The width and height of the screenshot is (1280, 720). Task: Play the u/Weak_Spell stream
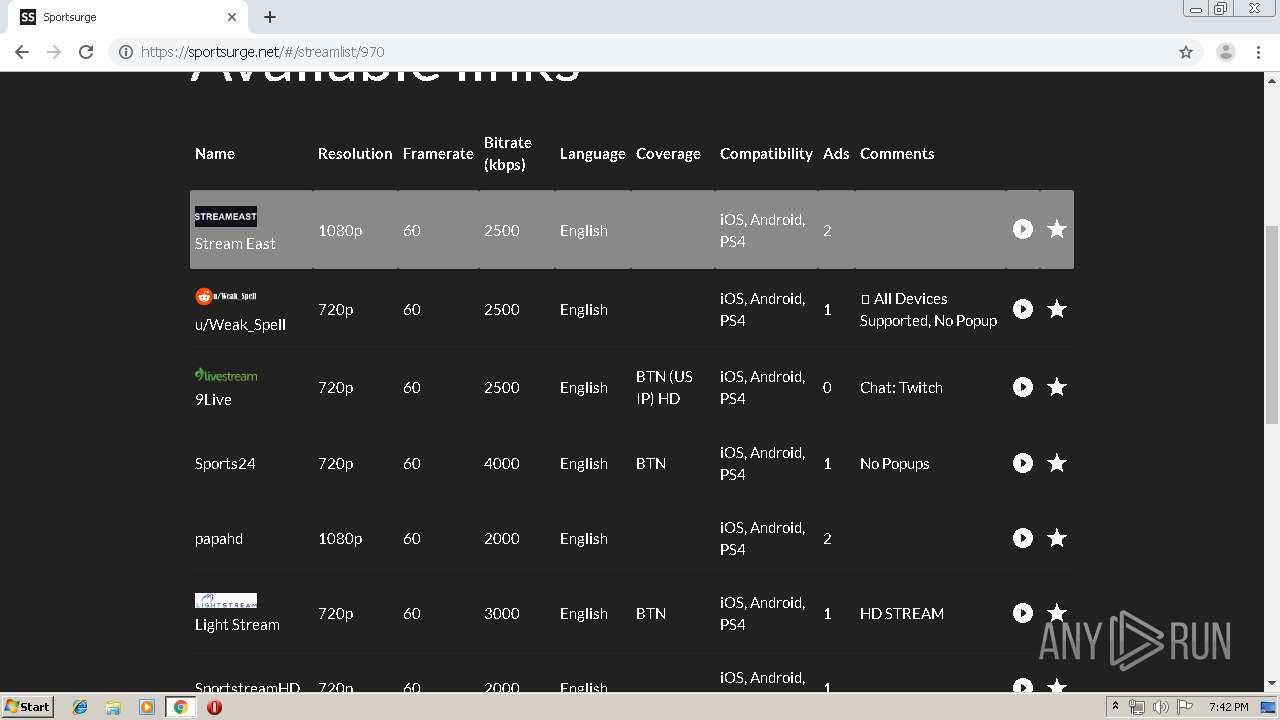tap(1022, 309)
